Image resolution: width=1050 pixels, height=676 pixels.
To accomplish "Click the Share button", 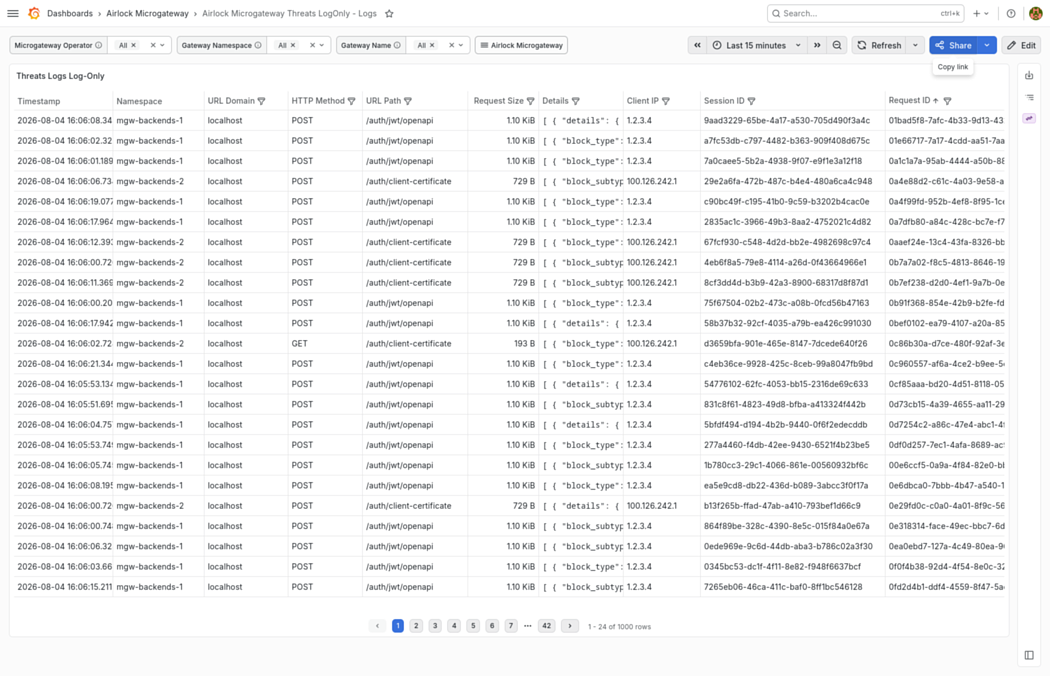I will (954, 46).
